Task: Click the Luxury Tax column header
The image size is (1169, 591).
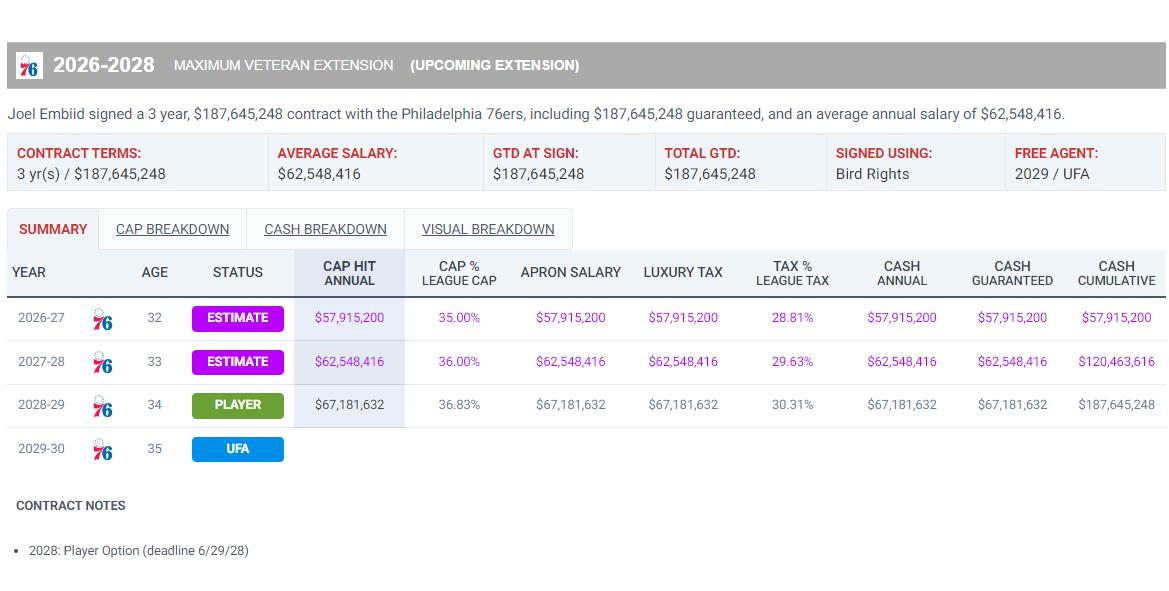Action: pyautogui.click(x=683, y=272)
